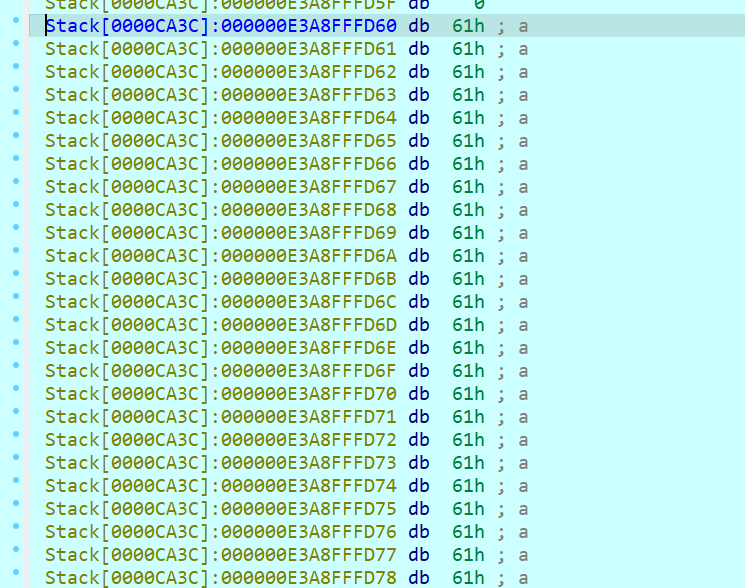The width and height of the screenshot is (745, 588).
Task: Click the gutter dot next to address 000000E3A8FFFD64
Action: (x=15, y=118)
